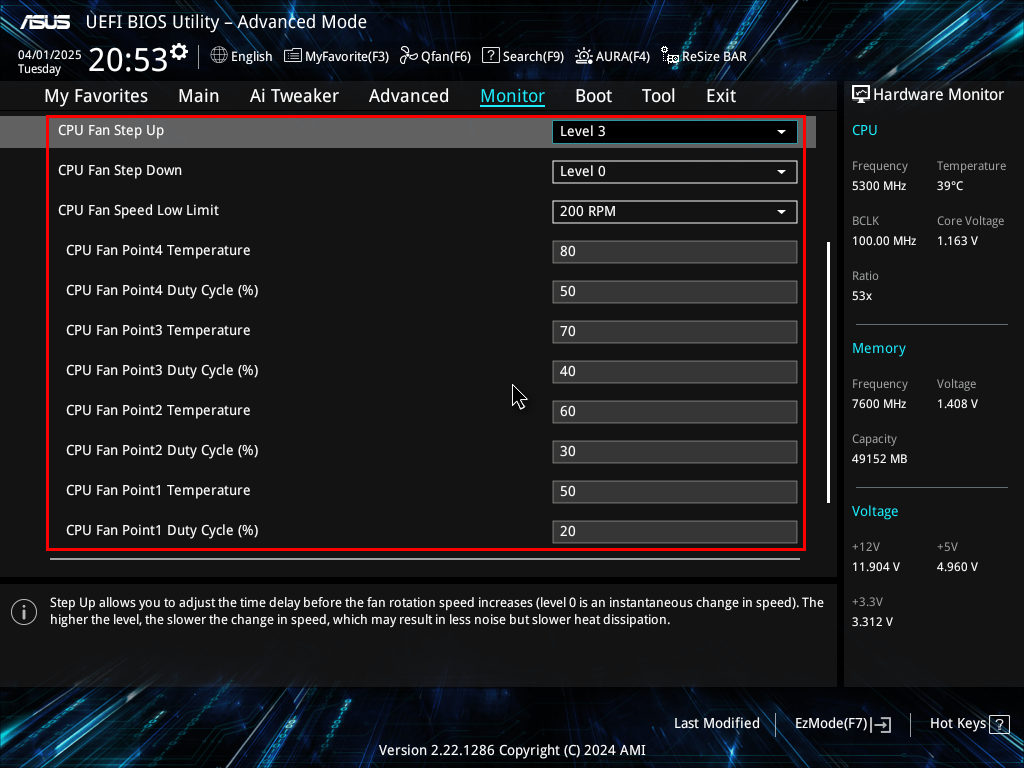
Task: Switch to EzMode(F7)
Action: point(842,724)
